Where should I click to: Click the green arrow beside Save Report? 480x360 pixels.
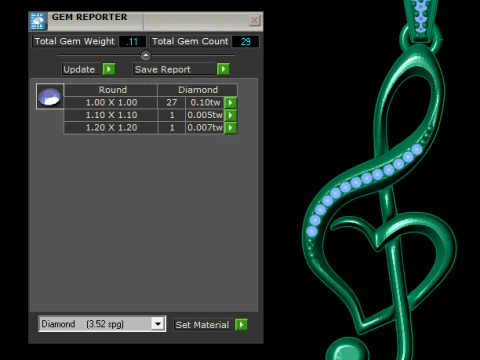223,69
